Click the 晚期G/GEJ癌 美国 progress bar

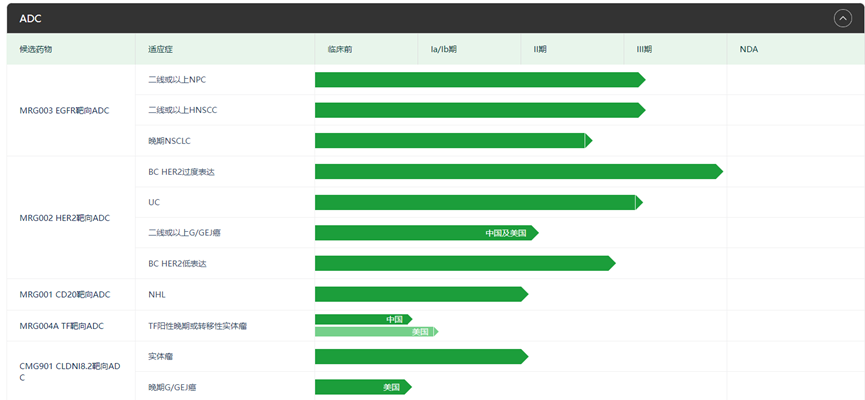pos(361,387)
